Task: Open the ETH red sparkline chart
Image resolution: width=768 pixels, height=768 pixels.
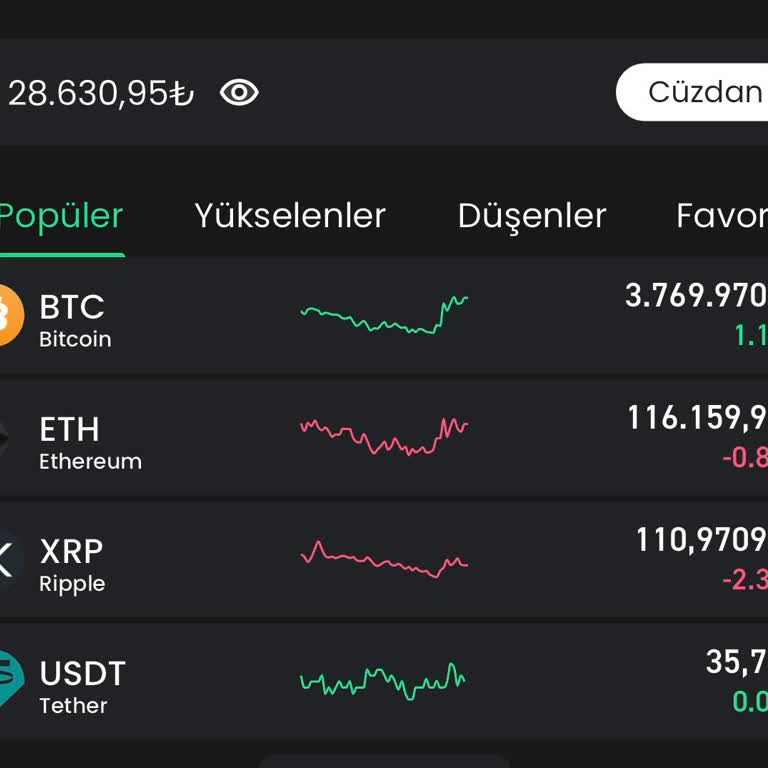Action: (x=384, y=437)
